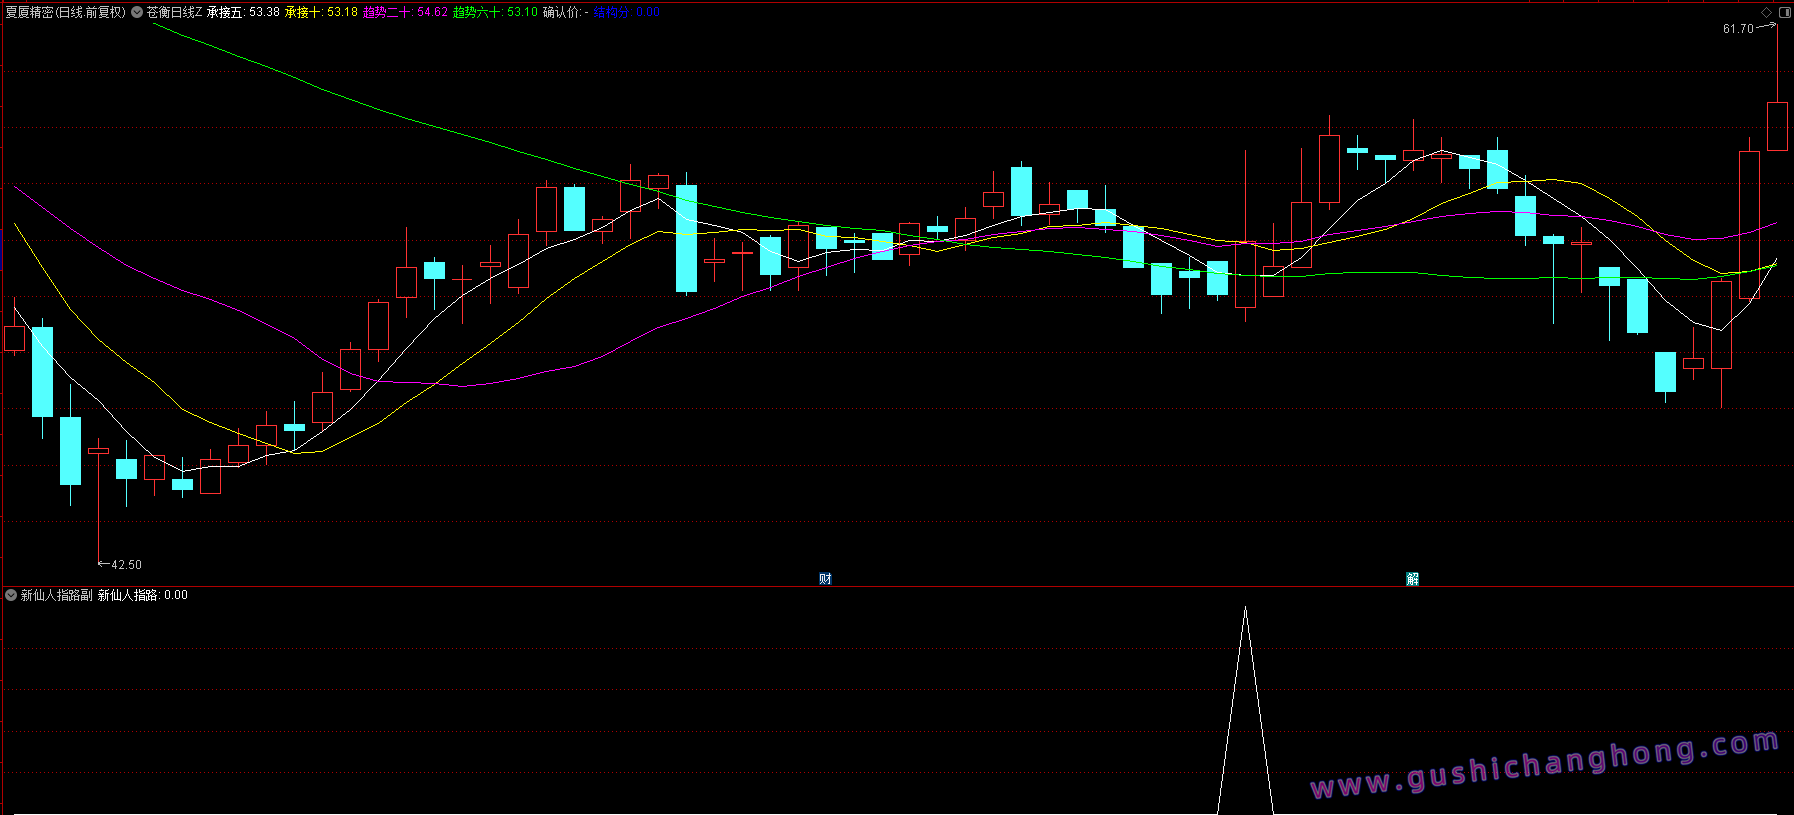Screen dimensions: 1794x815
Task: Click the green 趋势六十: 53.10 label
Action: tap(495, 12)
